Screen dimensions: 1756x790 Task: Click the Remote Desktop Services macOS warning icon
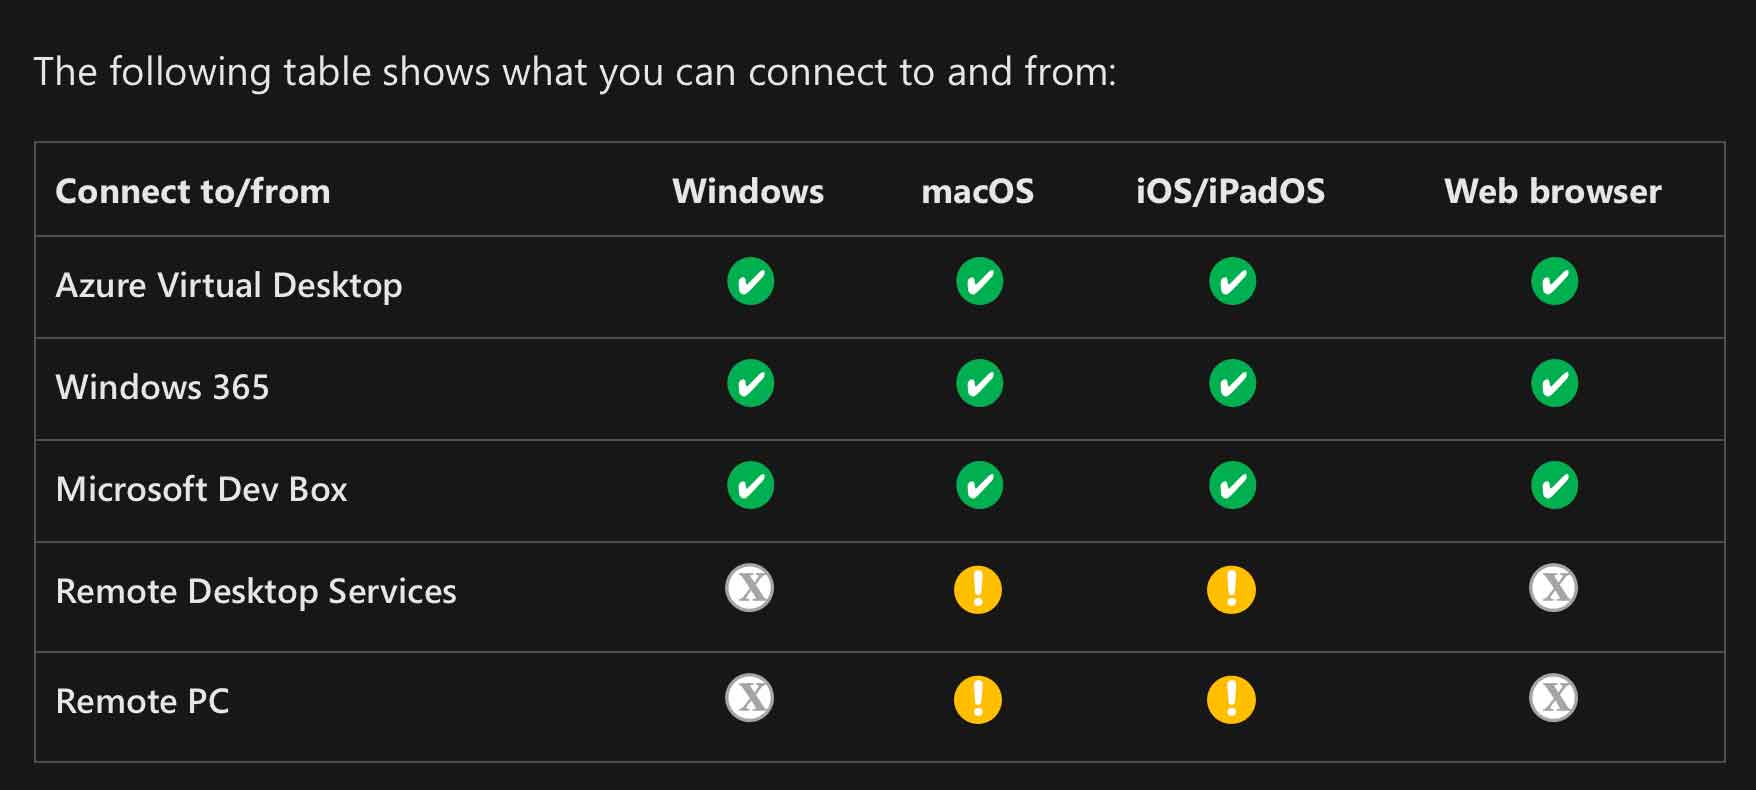click(978, 589)
